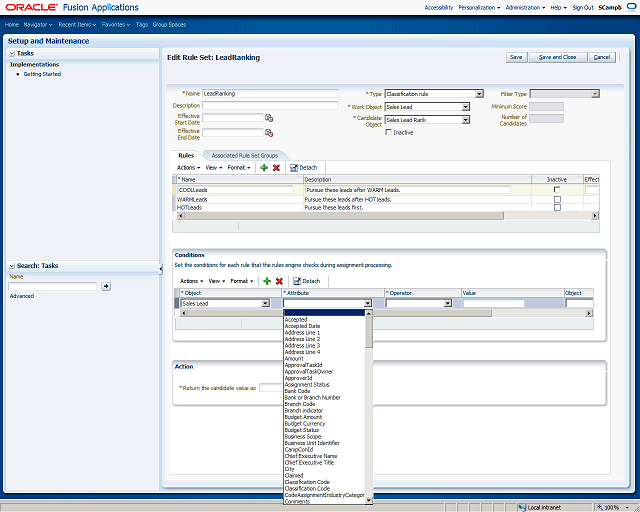Click the Save and Close button
Viewport: 640px width, 512px height.
click(558, 57)
